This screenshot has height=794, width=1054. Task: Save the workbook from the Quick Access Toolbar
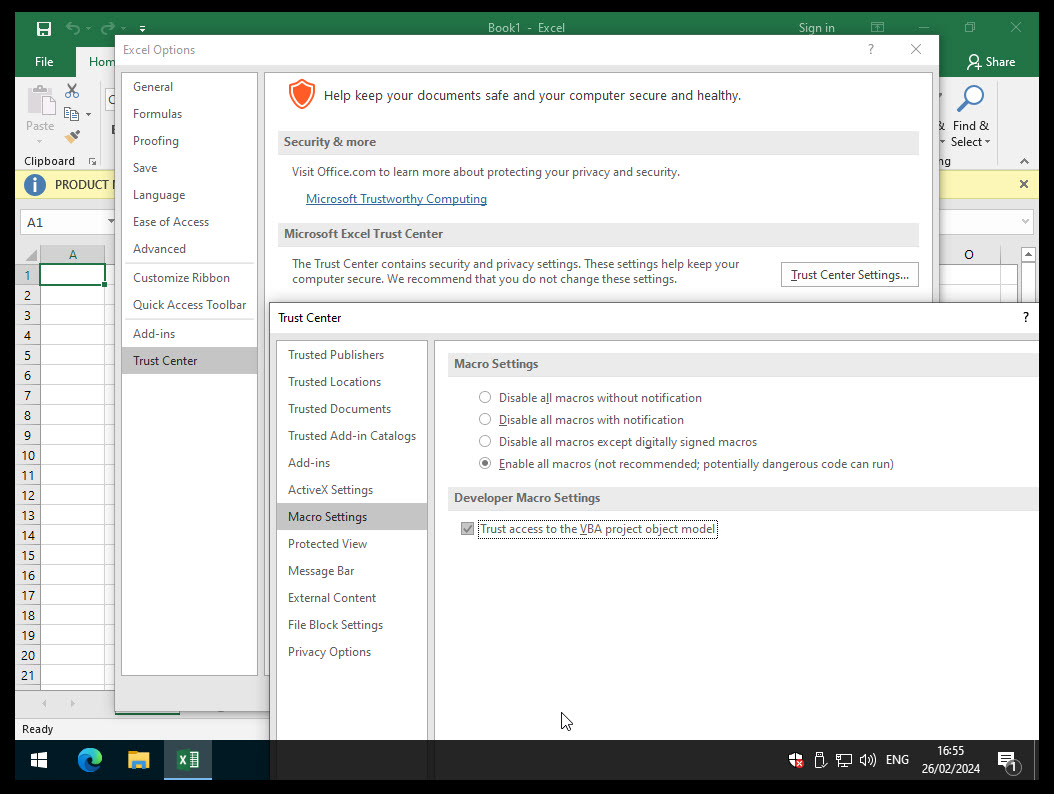tap(43, 28)
